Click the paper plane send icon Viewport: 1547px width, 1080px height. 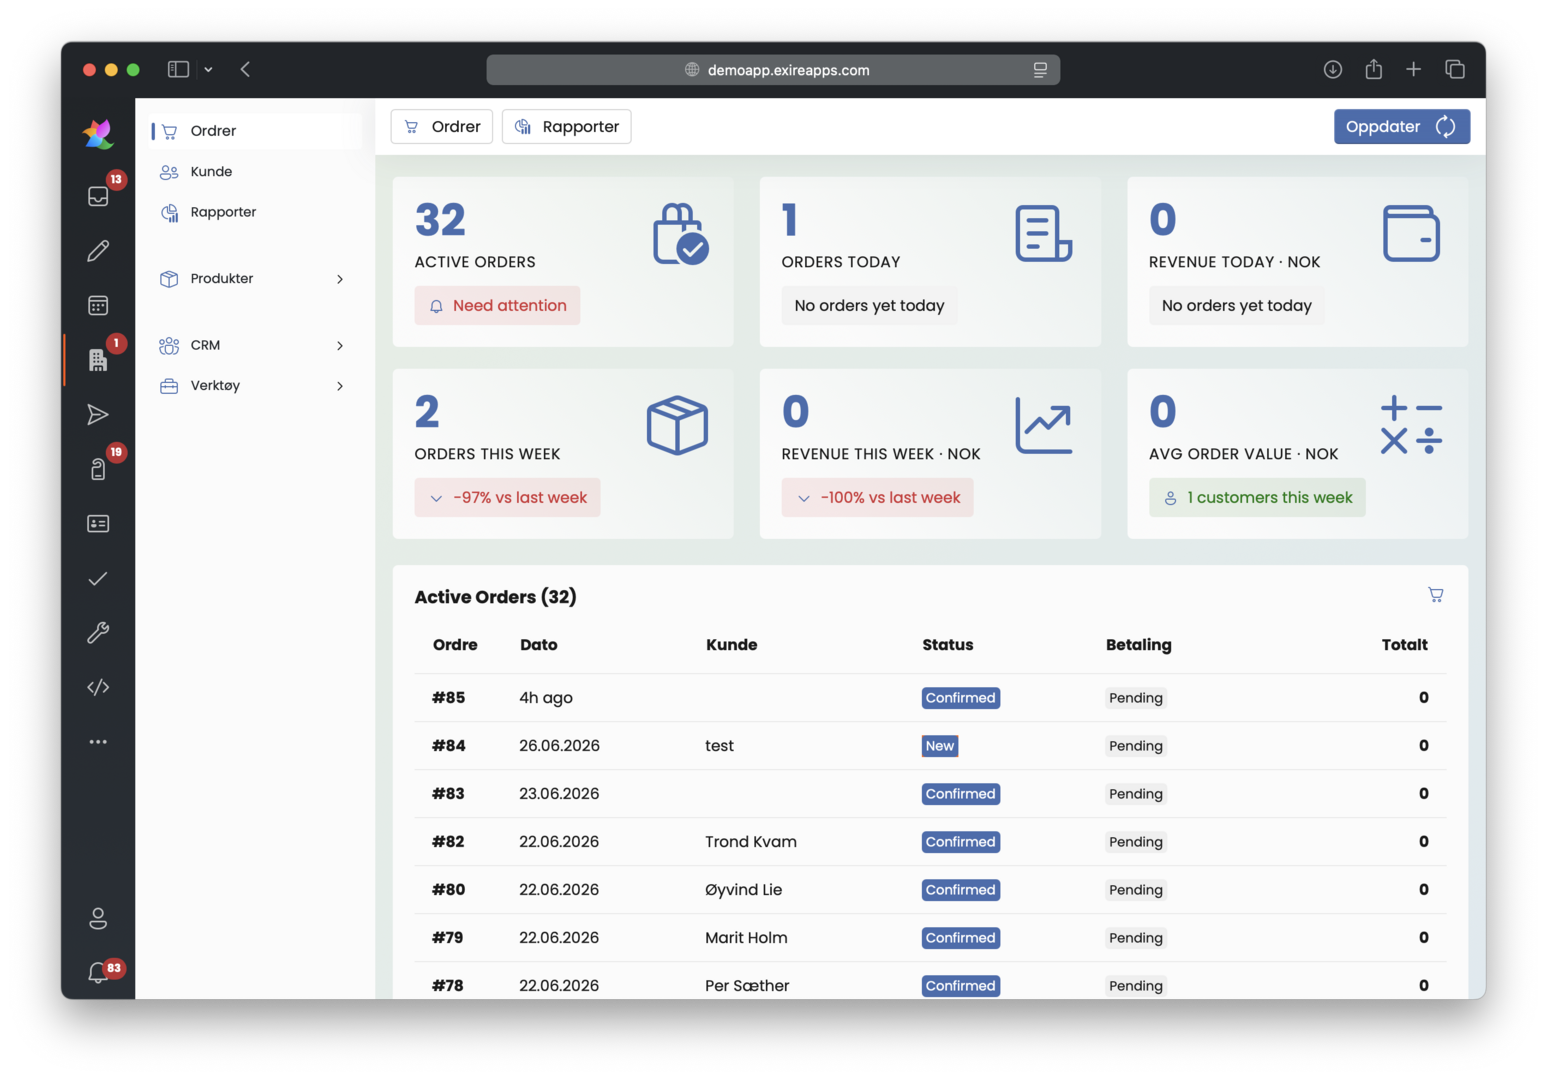[x=98, y=415]
